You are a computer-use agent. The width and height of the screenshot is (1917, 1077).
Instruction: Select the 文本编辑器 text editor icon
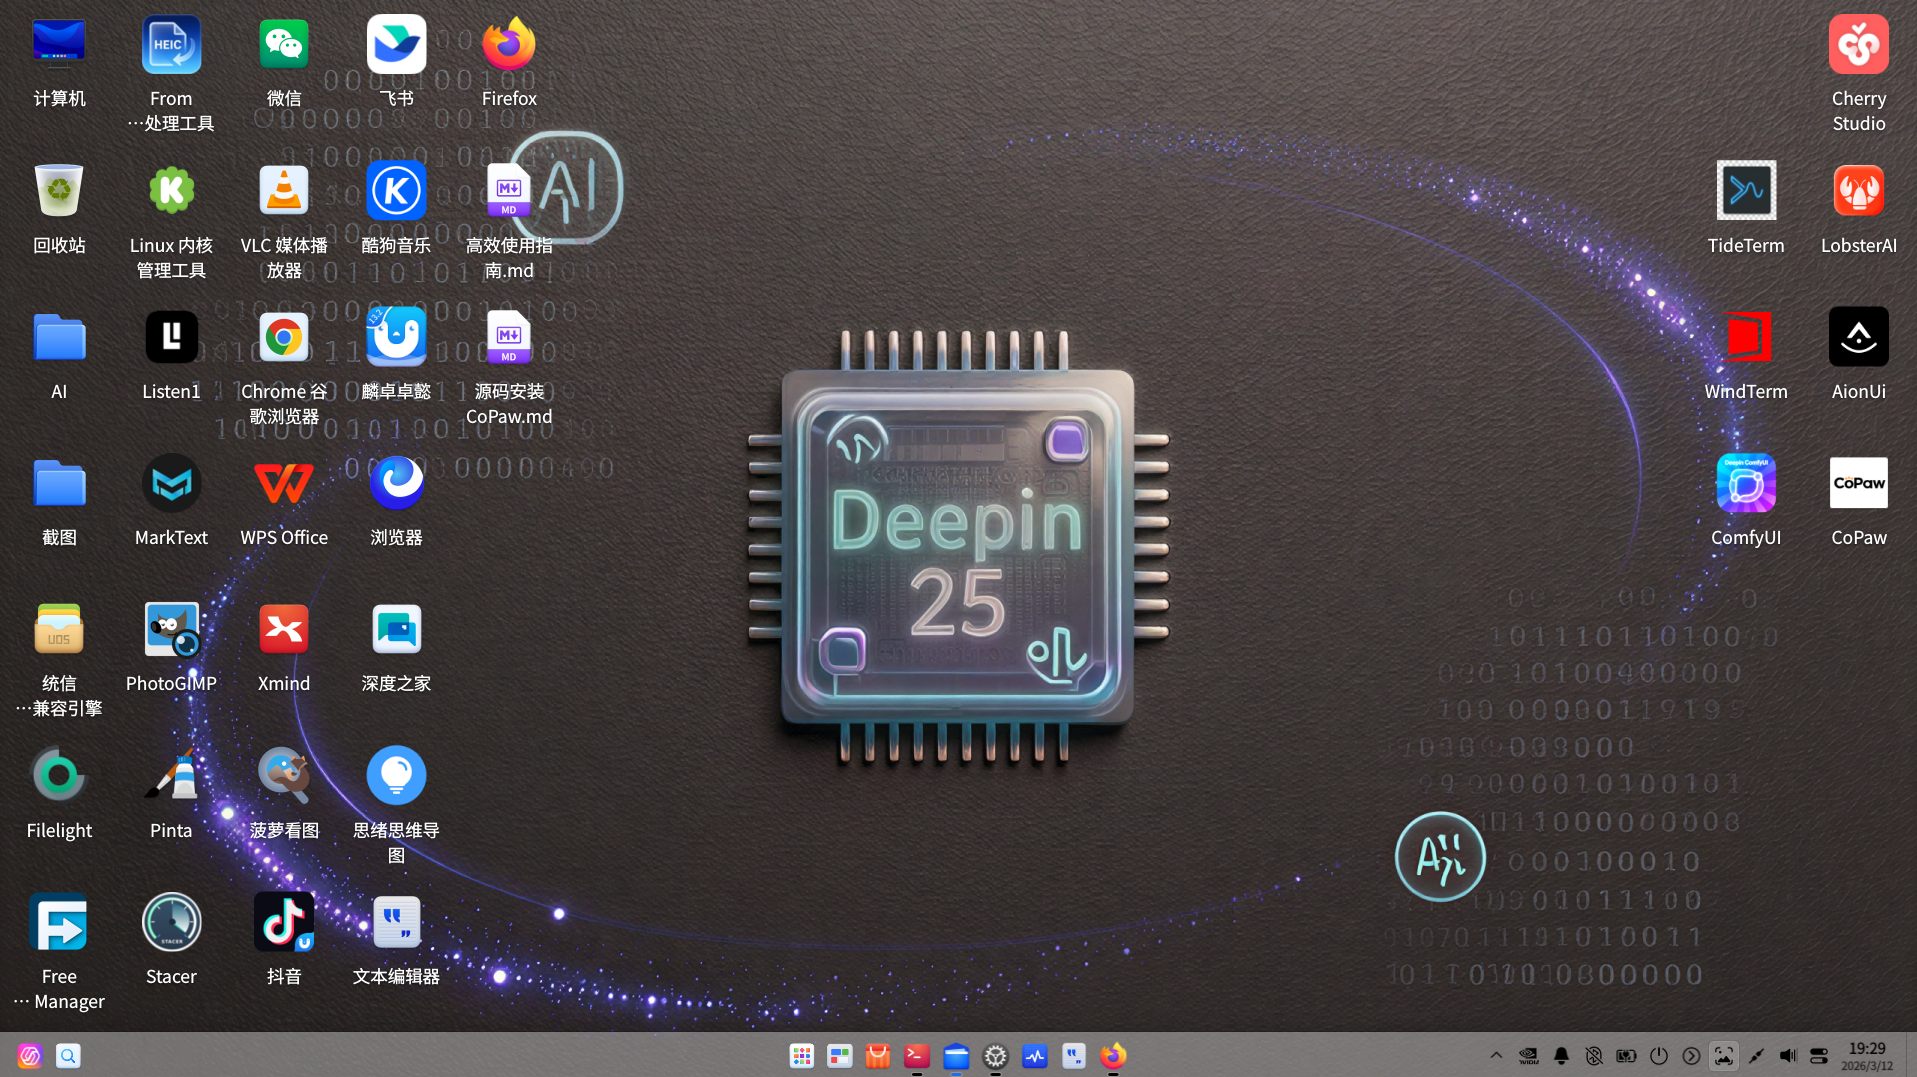(396, 922)
